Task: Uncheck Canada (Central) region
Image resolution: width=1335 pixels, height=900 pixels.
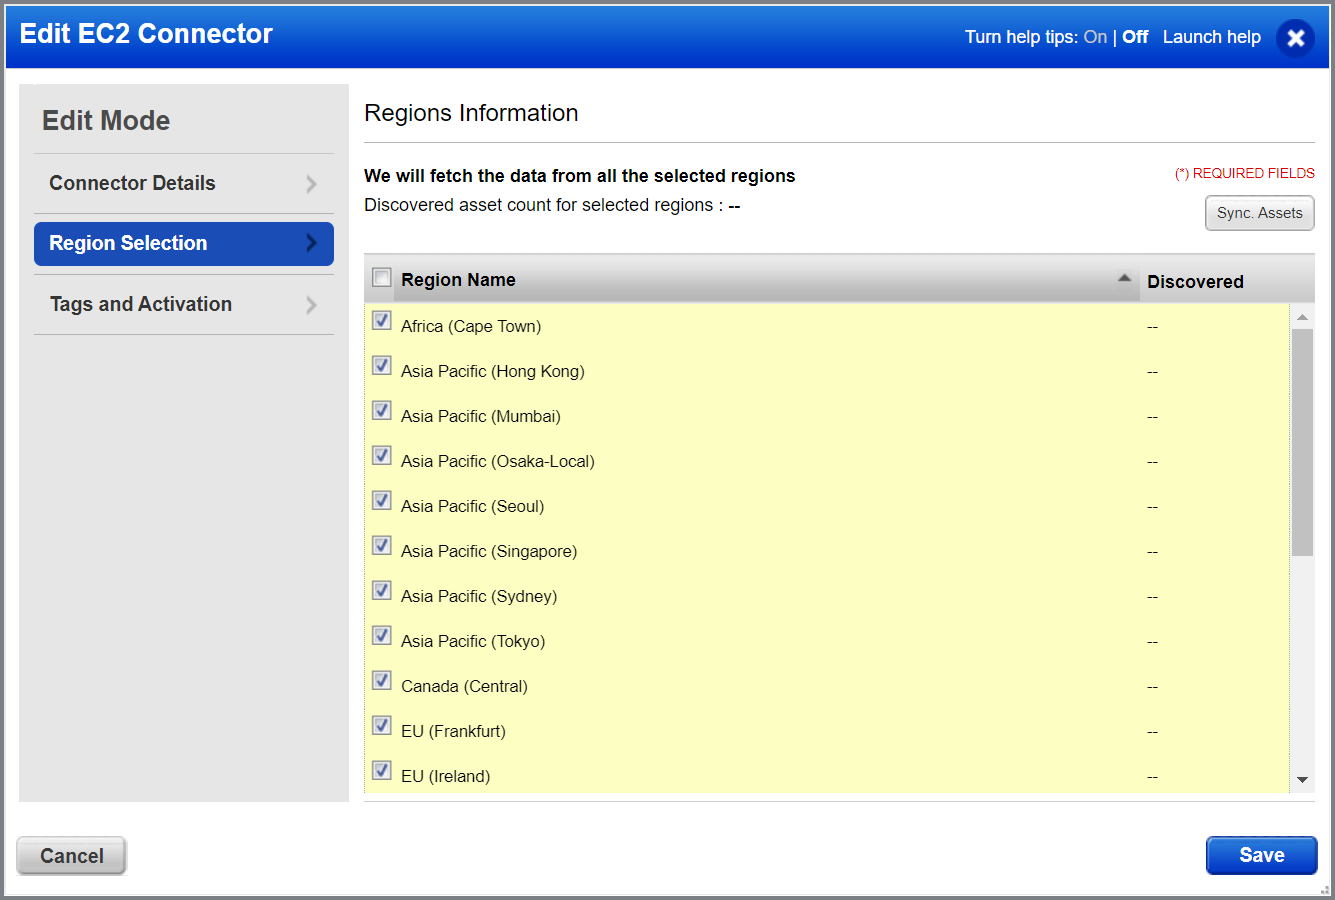Action: coord(381,680)
